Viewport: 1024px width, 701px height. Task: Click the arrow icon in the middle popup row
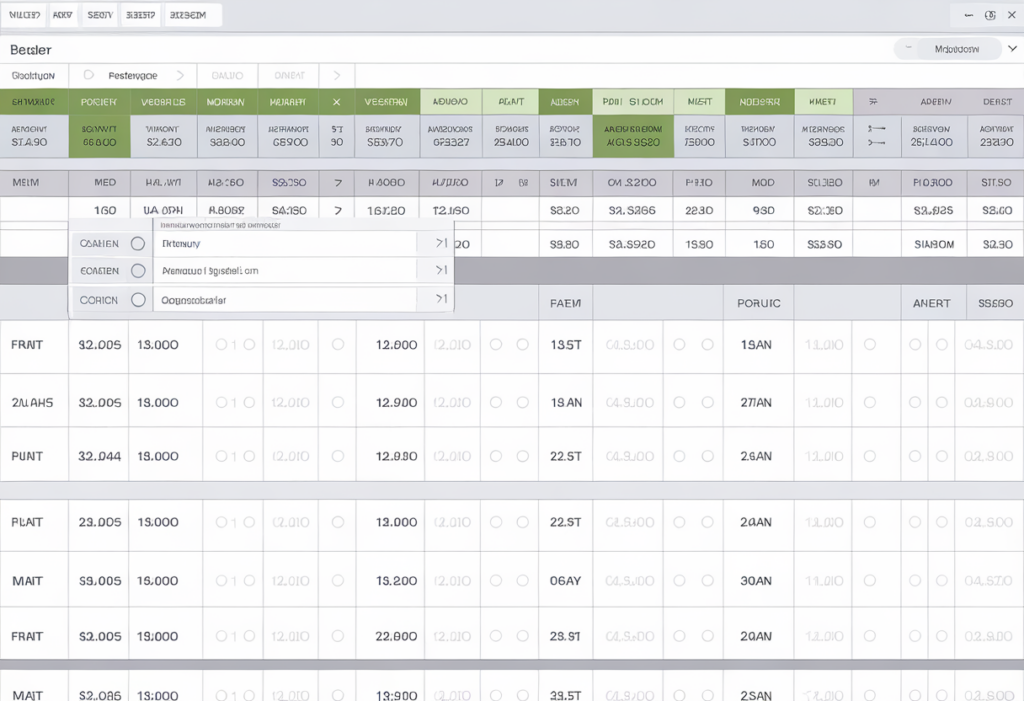[x=441, y=270]
